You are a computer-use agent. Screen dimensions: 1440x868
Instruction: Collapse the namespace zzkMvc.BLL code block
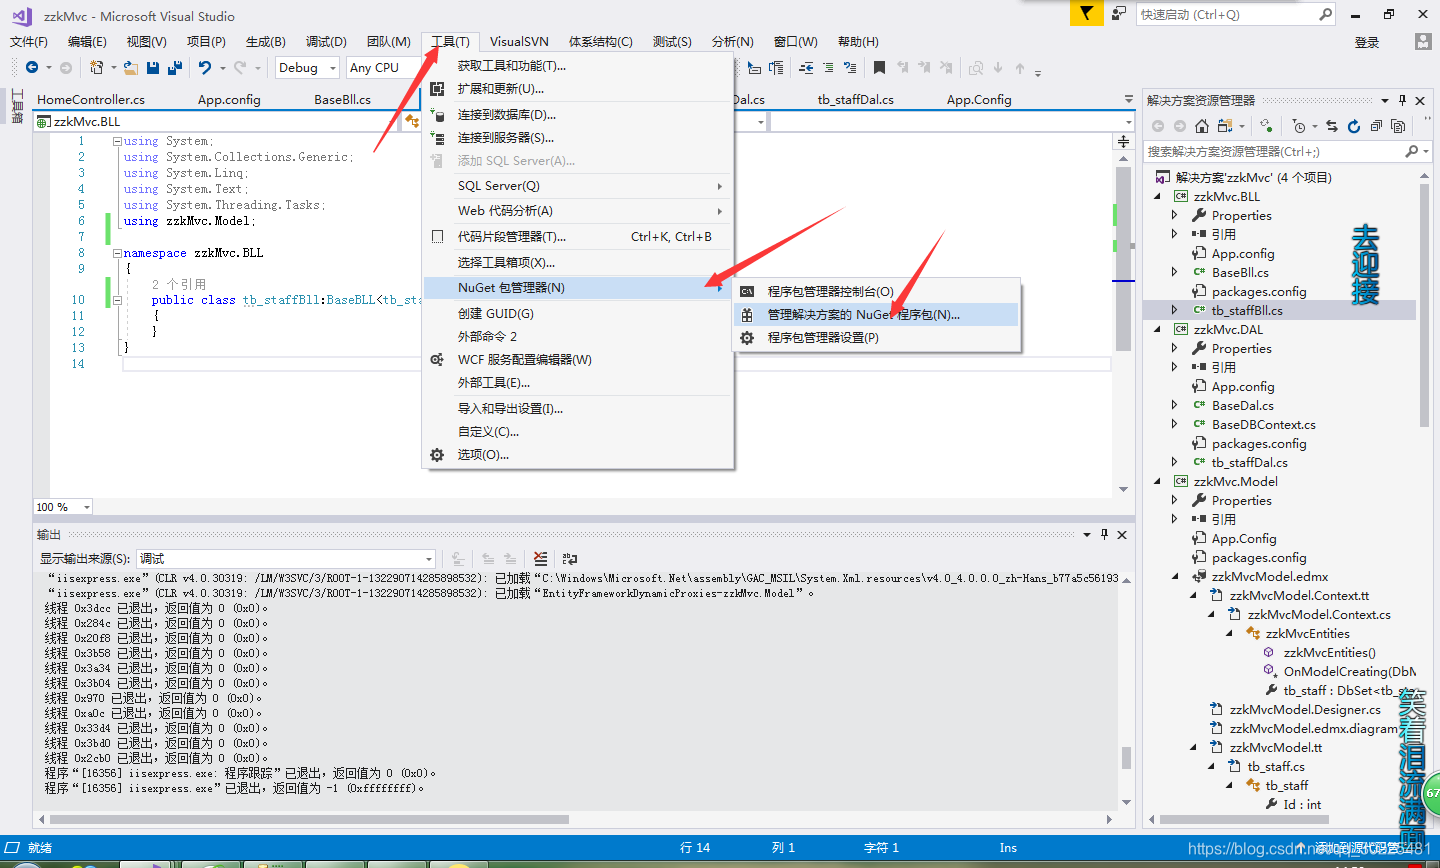pyautogui.click(x=117, y=253)
